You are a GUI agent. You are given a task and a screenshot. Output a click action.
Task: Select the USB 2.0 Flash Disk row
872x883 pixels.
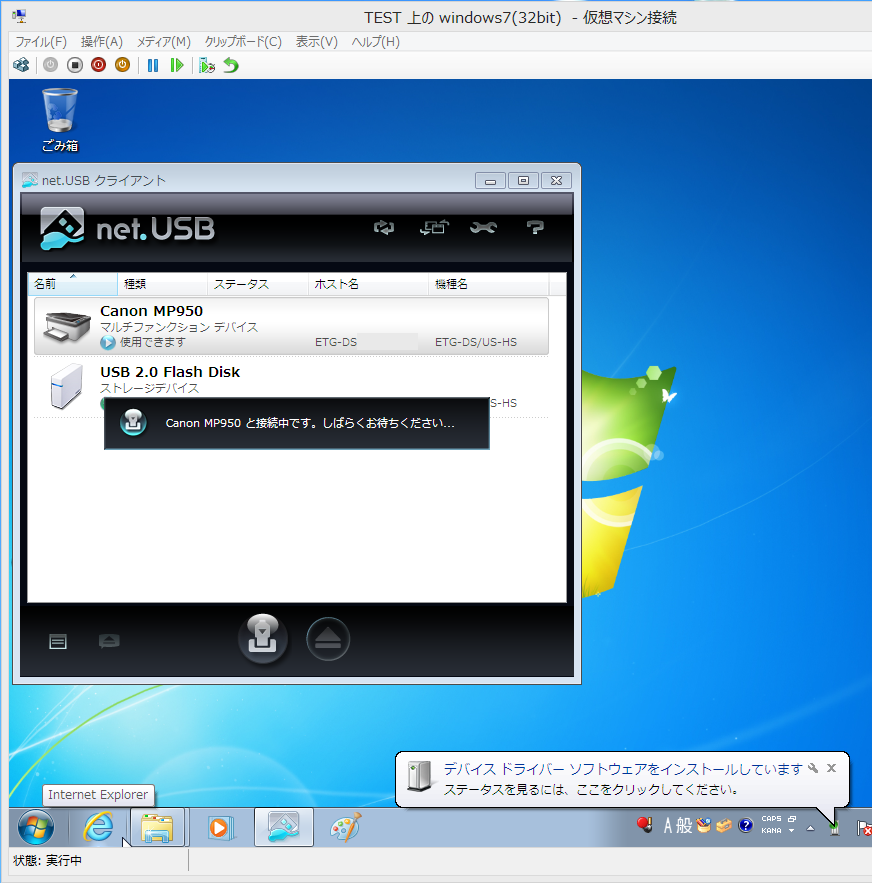click(x=291, y=387)
